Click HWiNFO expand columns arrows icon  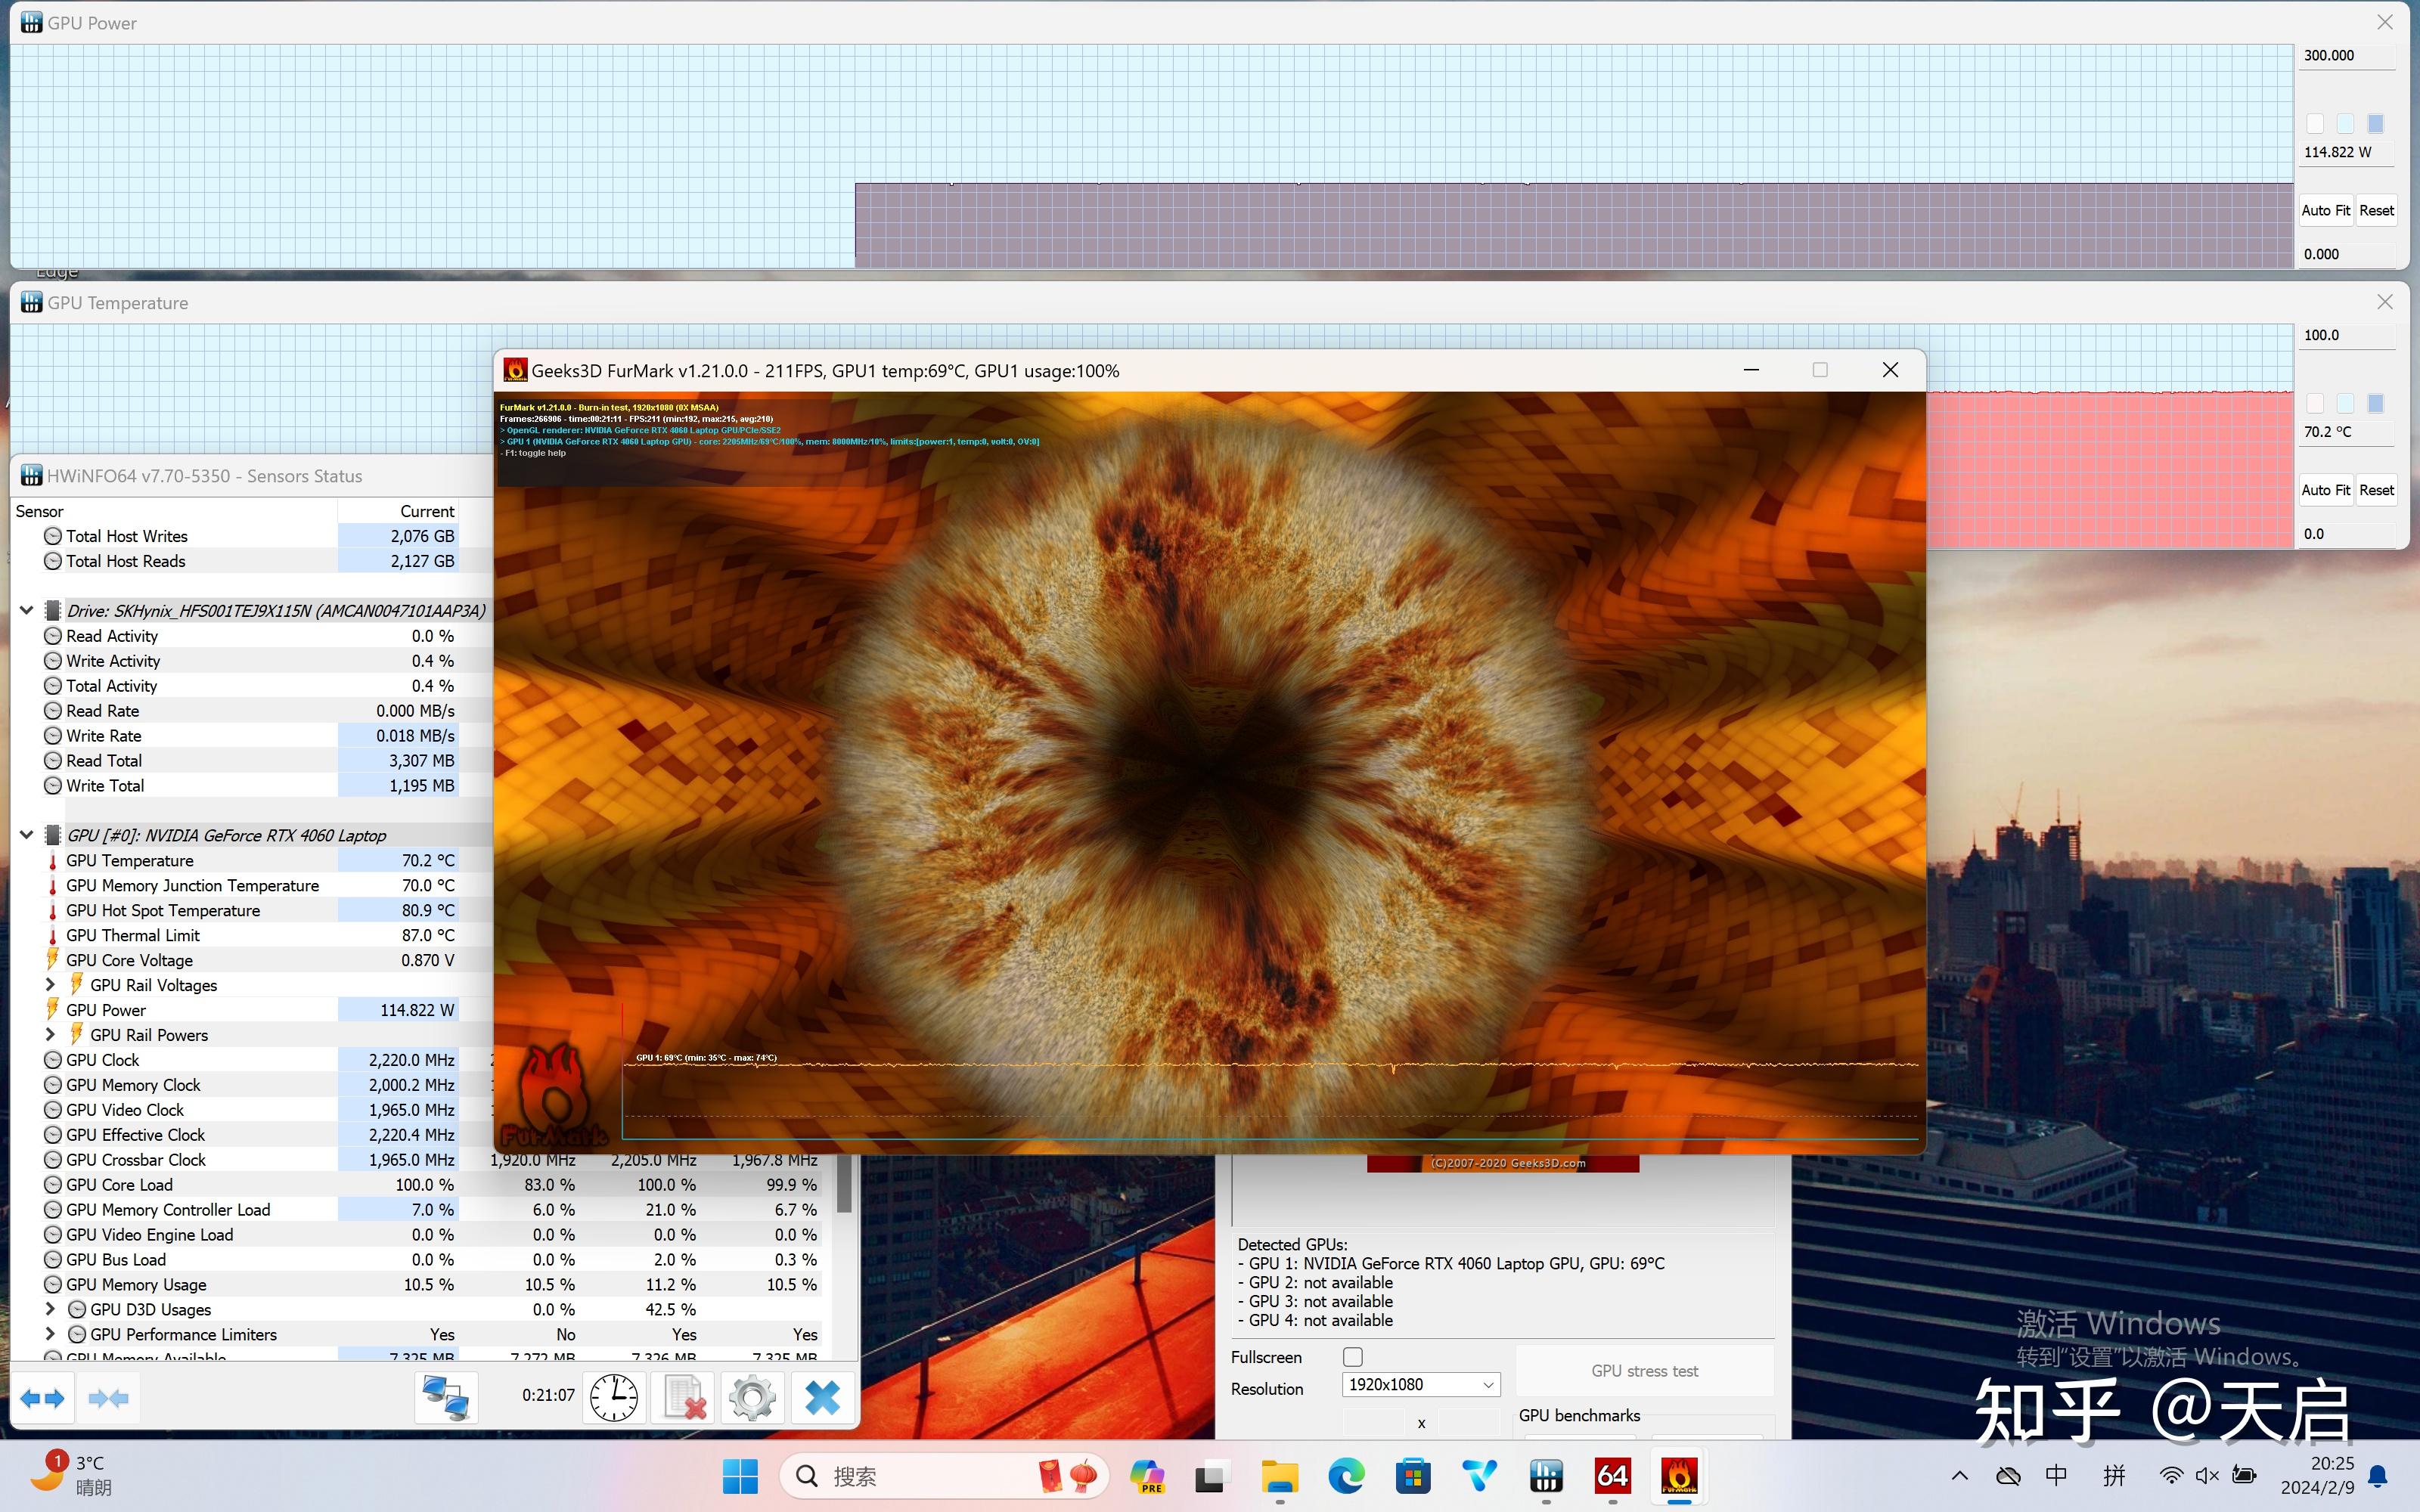point(42,1398)
